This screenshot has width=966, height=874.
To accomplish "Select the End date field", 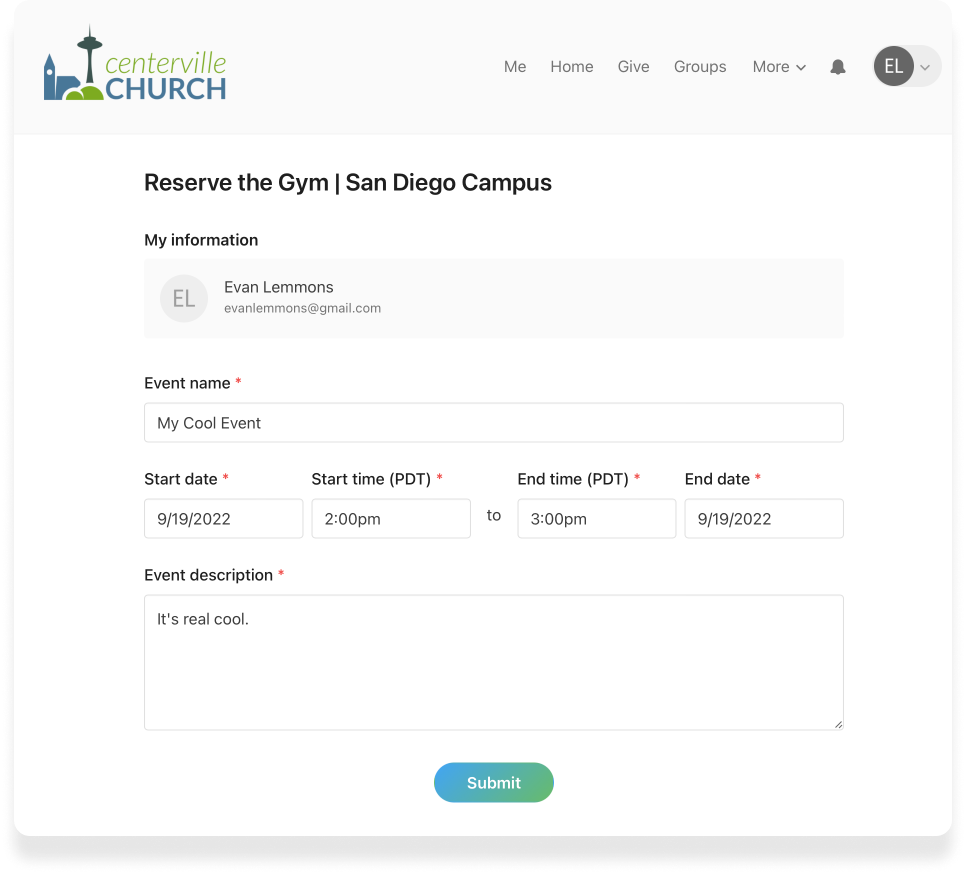I will tap(763, 519).
